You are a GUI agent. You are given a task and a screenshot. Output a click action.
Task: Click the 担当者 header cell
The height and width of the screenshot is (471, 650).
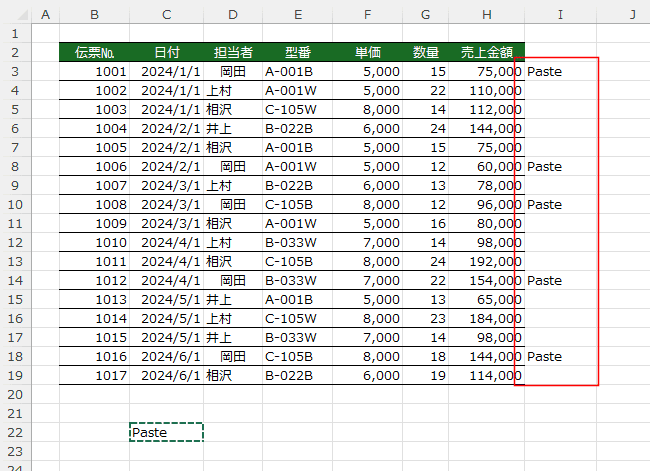(x=233, y=53)
